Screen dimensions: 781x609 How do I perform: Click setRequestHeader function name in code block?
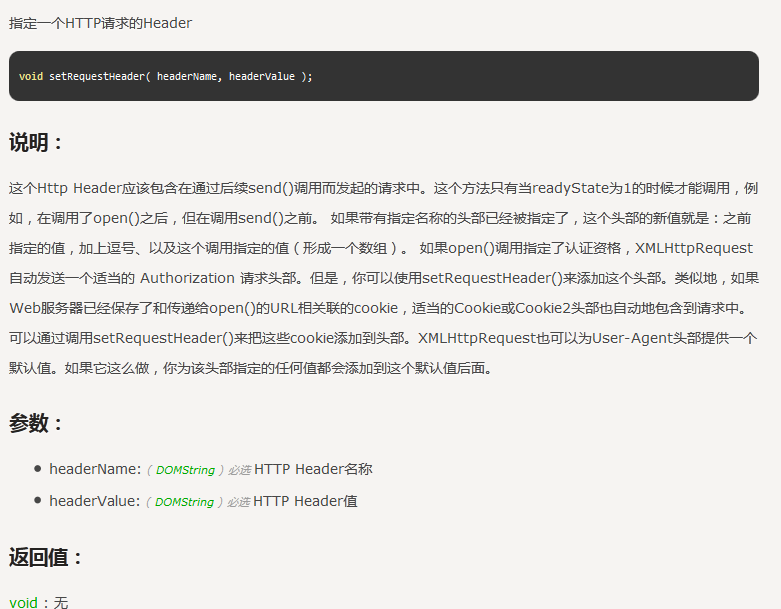click(96, 76)
